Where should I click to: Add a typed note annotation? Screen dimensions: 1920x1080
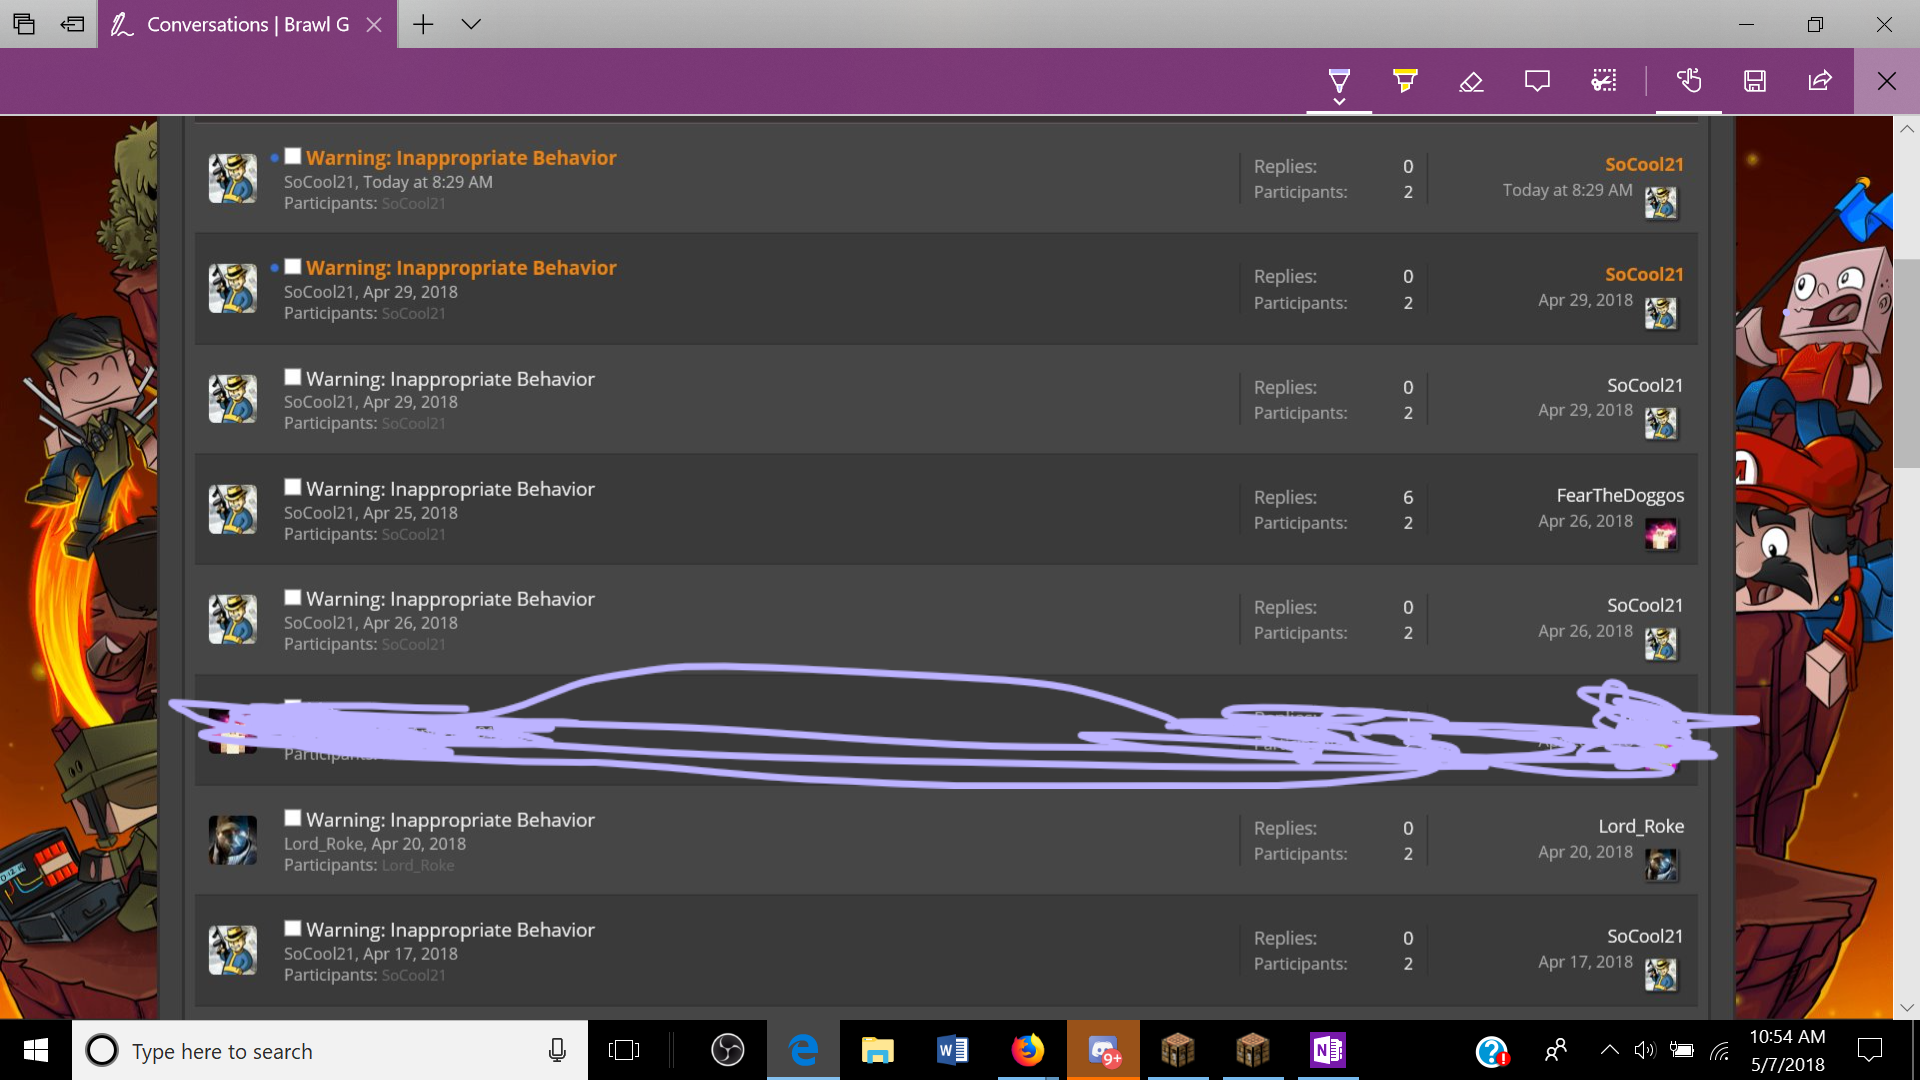pyautogui.click(x=1537, y=81)
